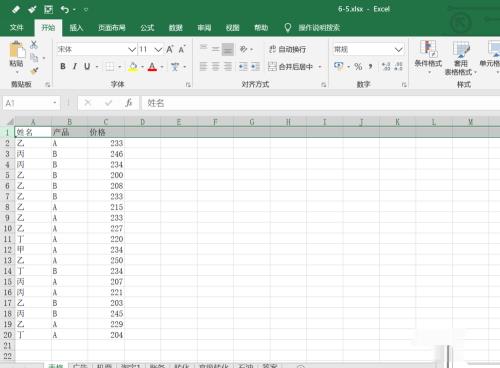
Task: Open the File (文件) tab
Action: [x=17, y=28]
